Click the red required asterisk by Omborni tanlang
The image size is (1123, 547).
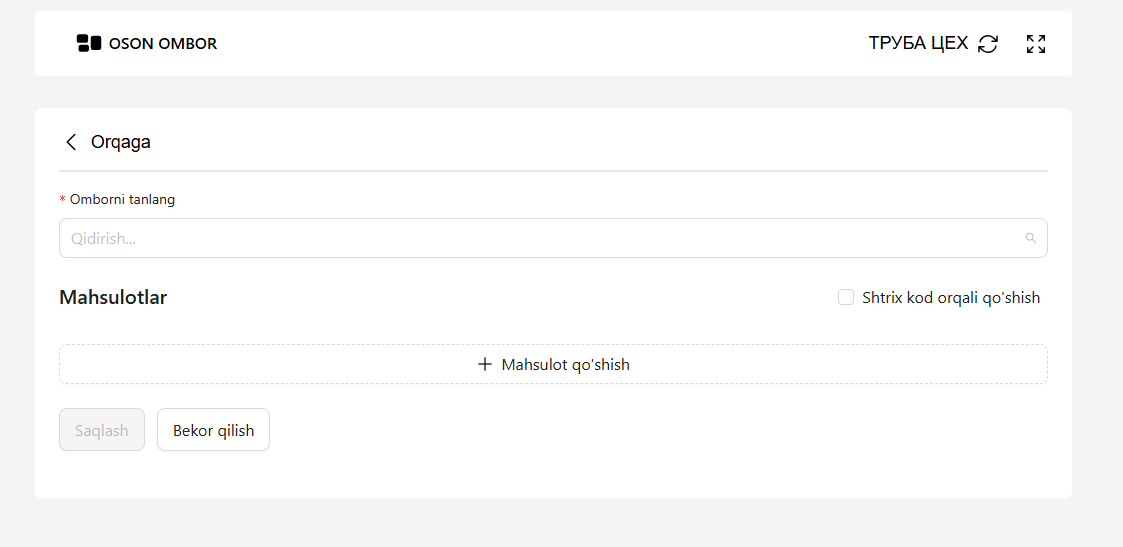point(62,200)
